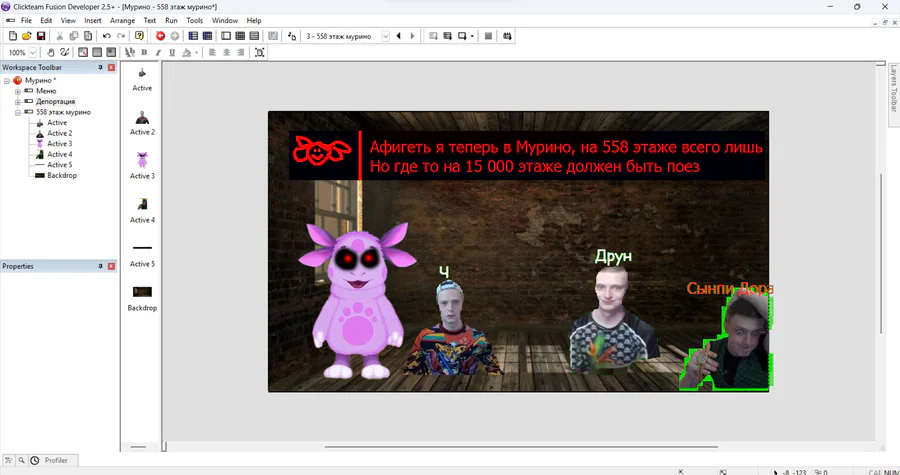Go to next frame arrow
This screenshot has width=900, height=475.
[412, 36]
